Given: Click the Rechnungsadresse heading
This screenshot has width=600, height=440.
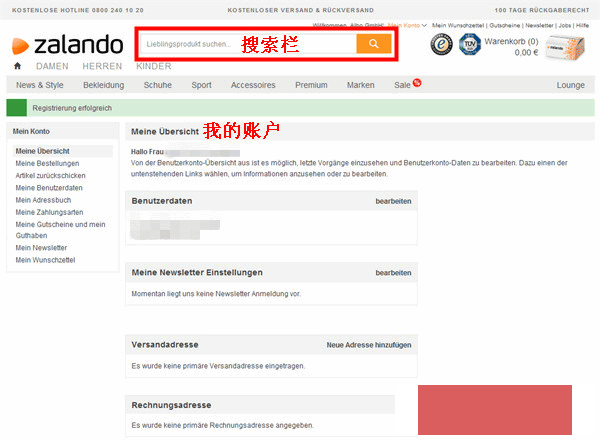Looking at the screenshot, I should coord(171,405).
